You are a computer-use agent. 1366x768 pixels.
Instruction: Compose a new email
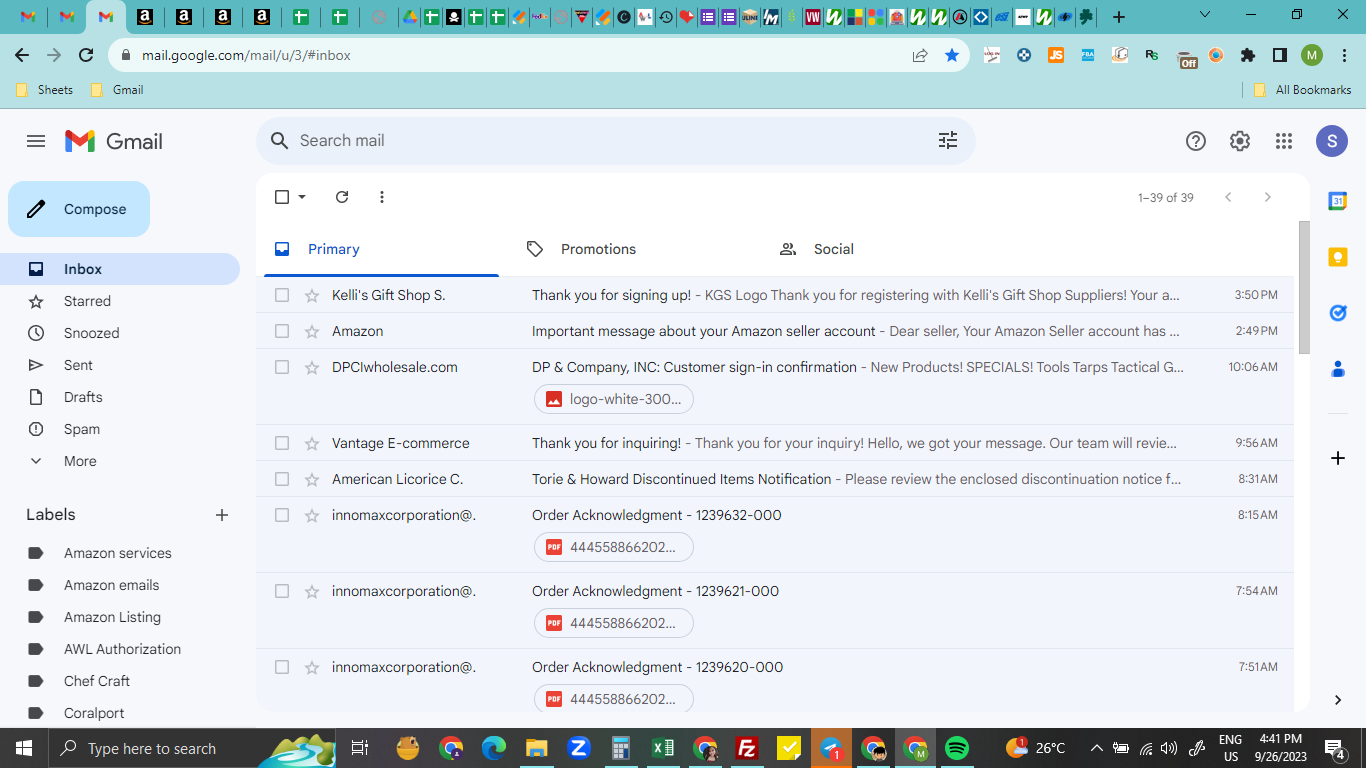pyautogui.click(x=79, y=209)
